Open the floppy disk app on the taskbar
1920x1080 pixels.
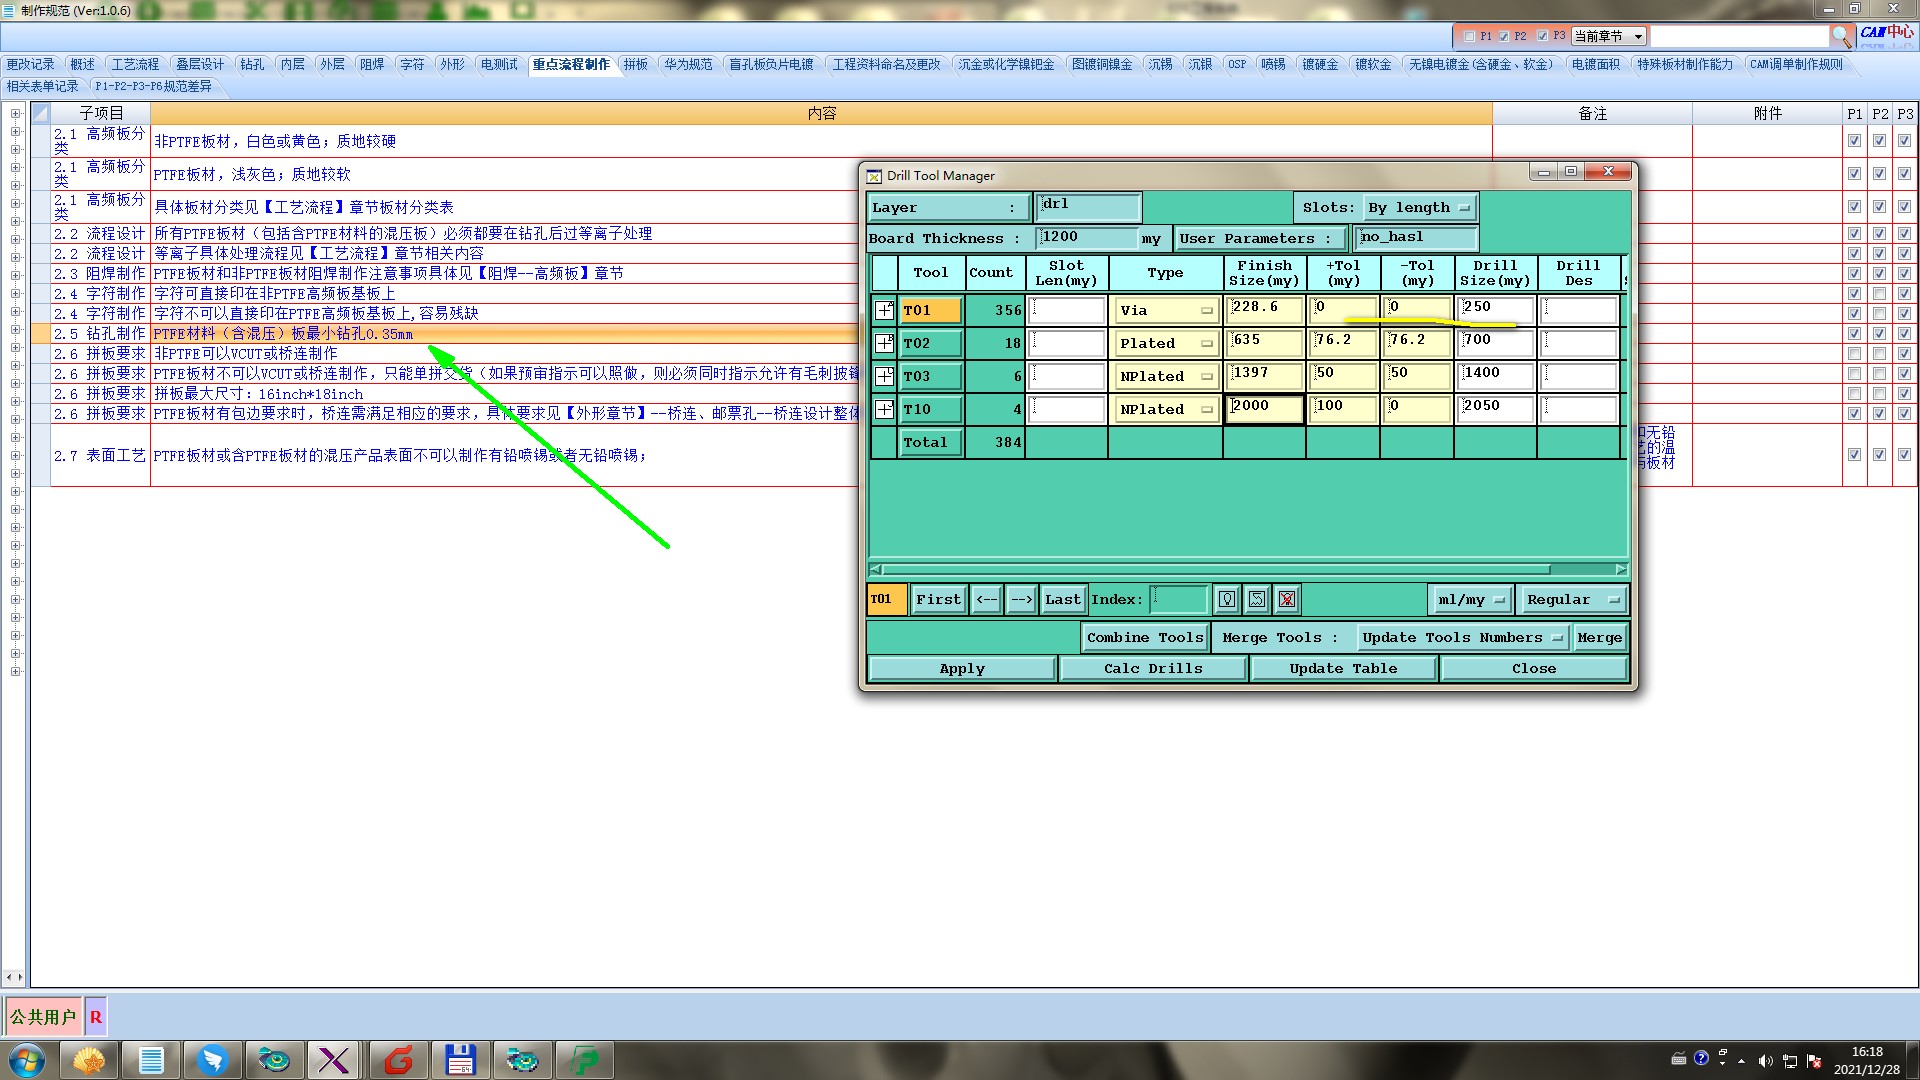pyautogui.click(x=459, y=1059)
